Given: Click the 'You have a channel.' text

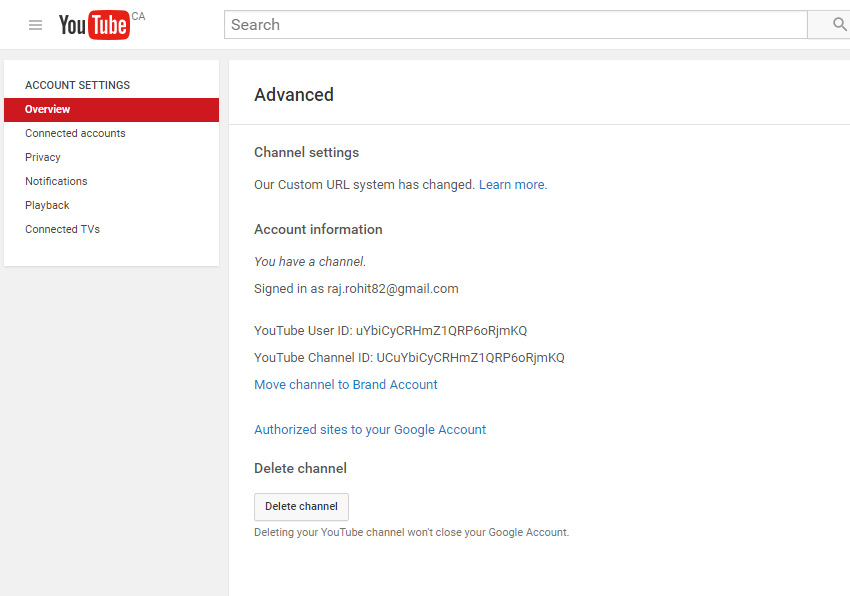Looking at the screenshot, I should [310, 262].
